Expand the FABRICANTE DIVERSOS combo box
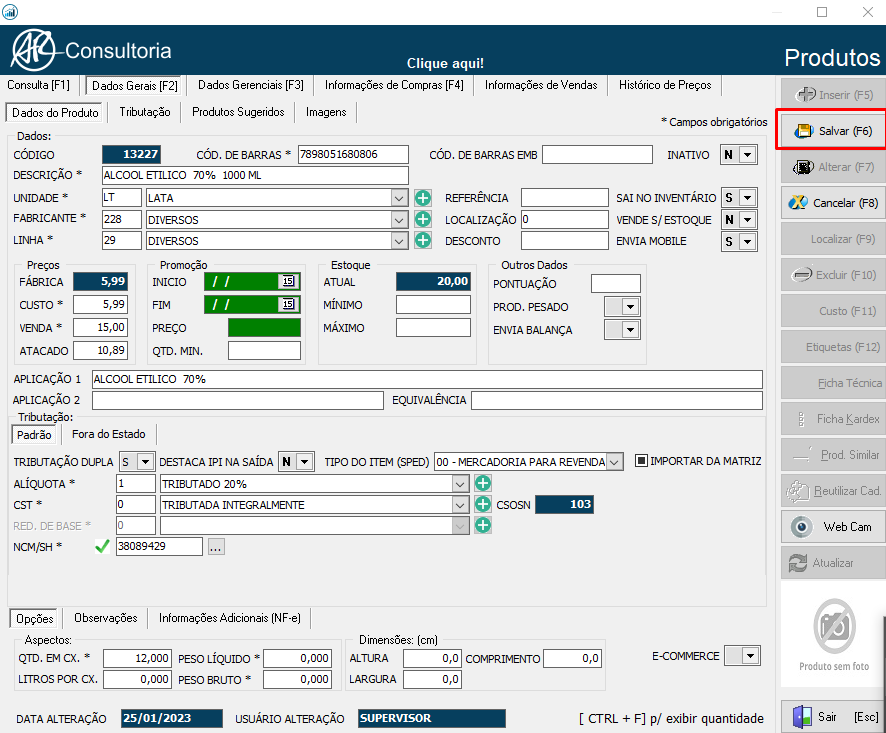 click(x=399, y=219)
